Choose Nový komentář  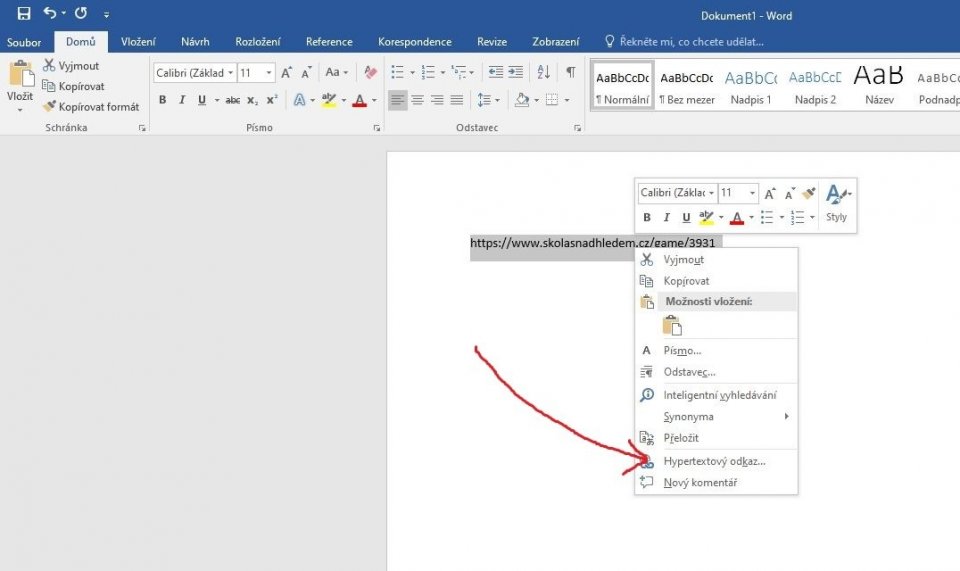pyautogui.click(x=716, y=483)
